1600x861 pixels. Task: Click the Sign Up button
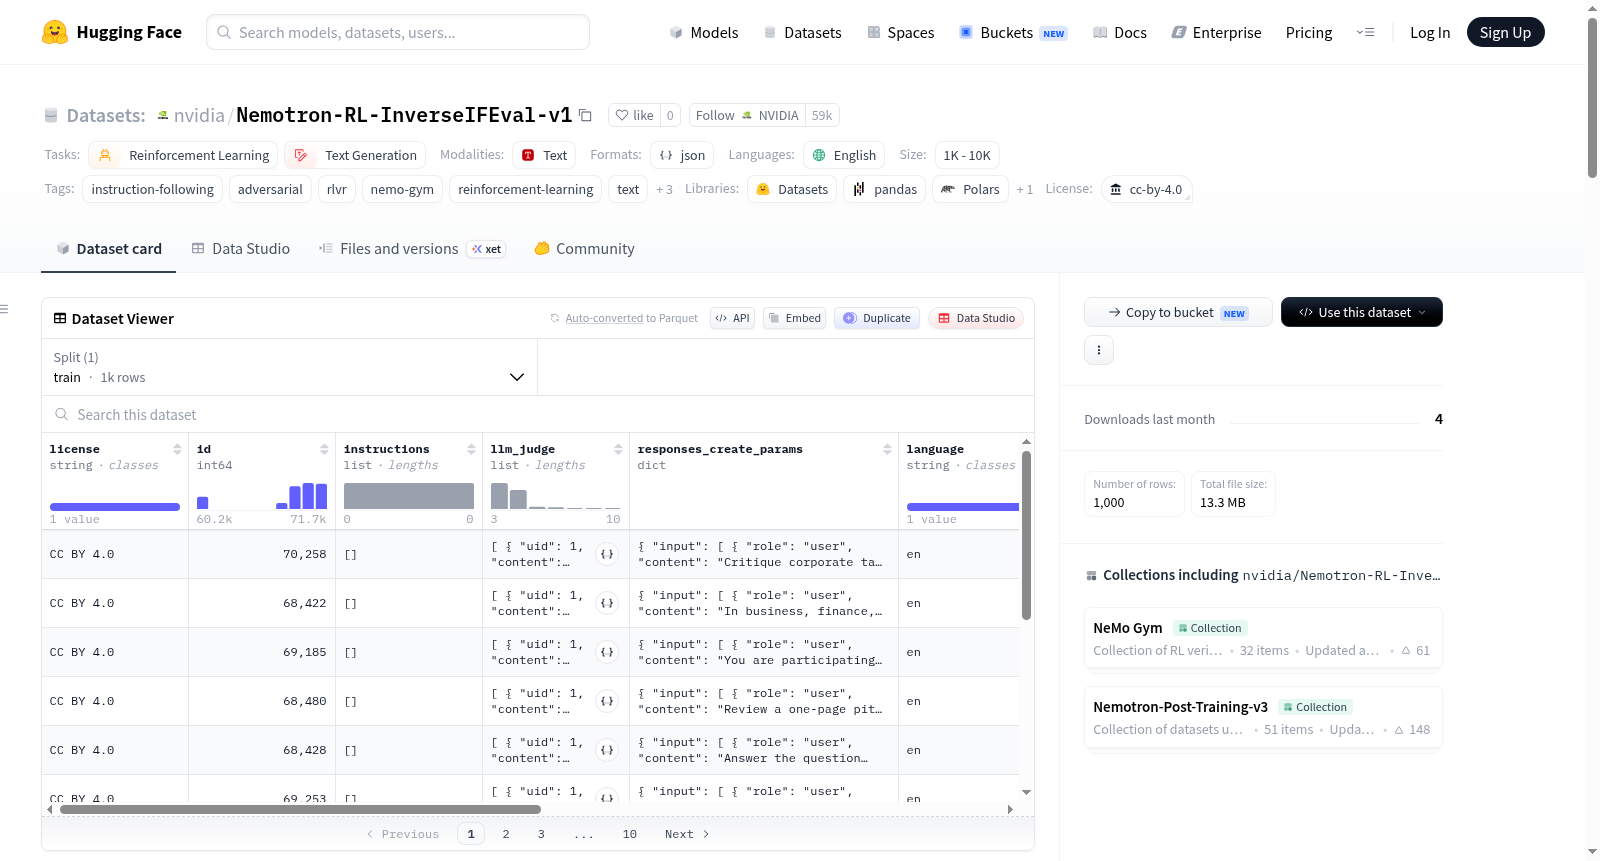click(1505, 32)
